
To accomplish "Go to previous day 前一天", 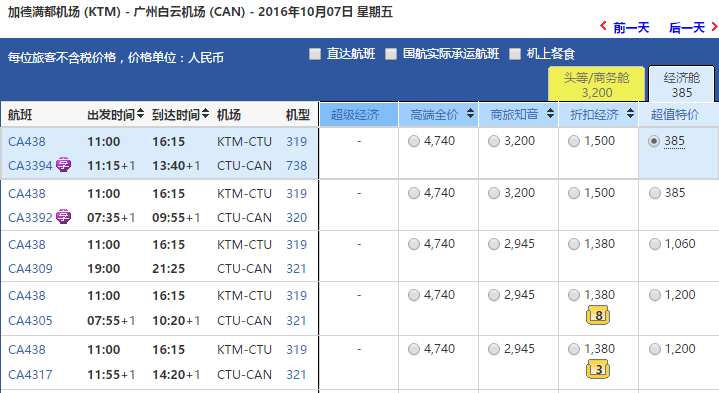I will (x=631, y=28).
